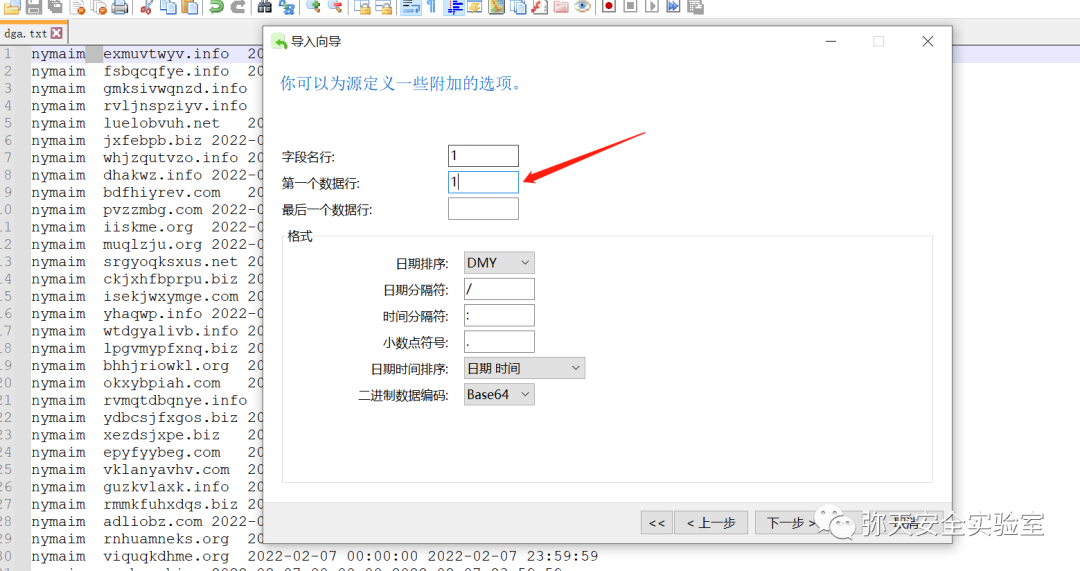This screenshot has width=1080, height=571.
Task: Click the Save Recorded Macro icon
Action: pyautogui.click(x=695, y=7)
